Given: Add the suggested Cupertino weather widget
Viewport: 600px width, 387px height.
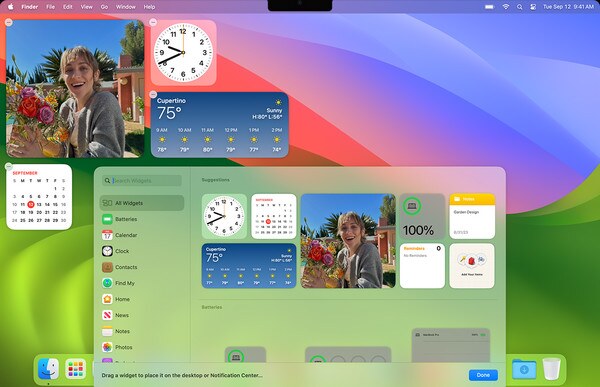Looking at the screenshot, I should [x=249, y=266].
